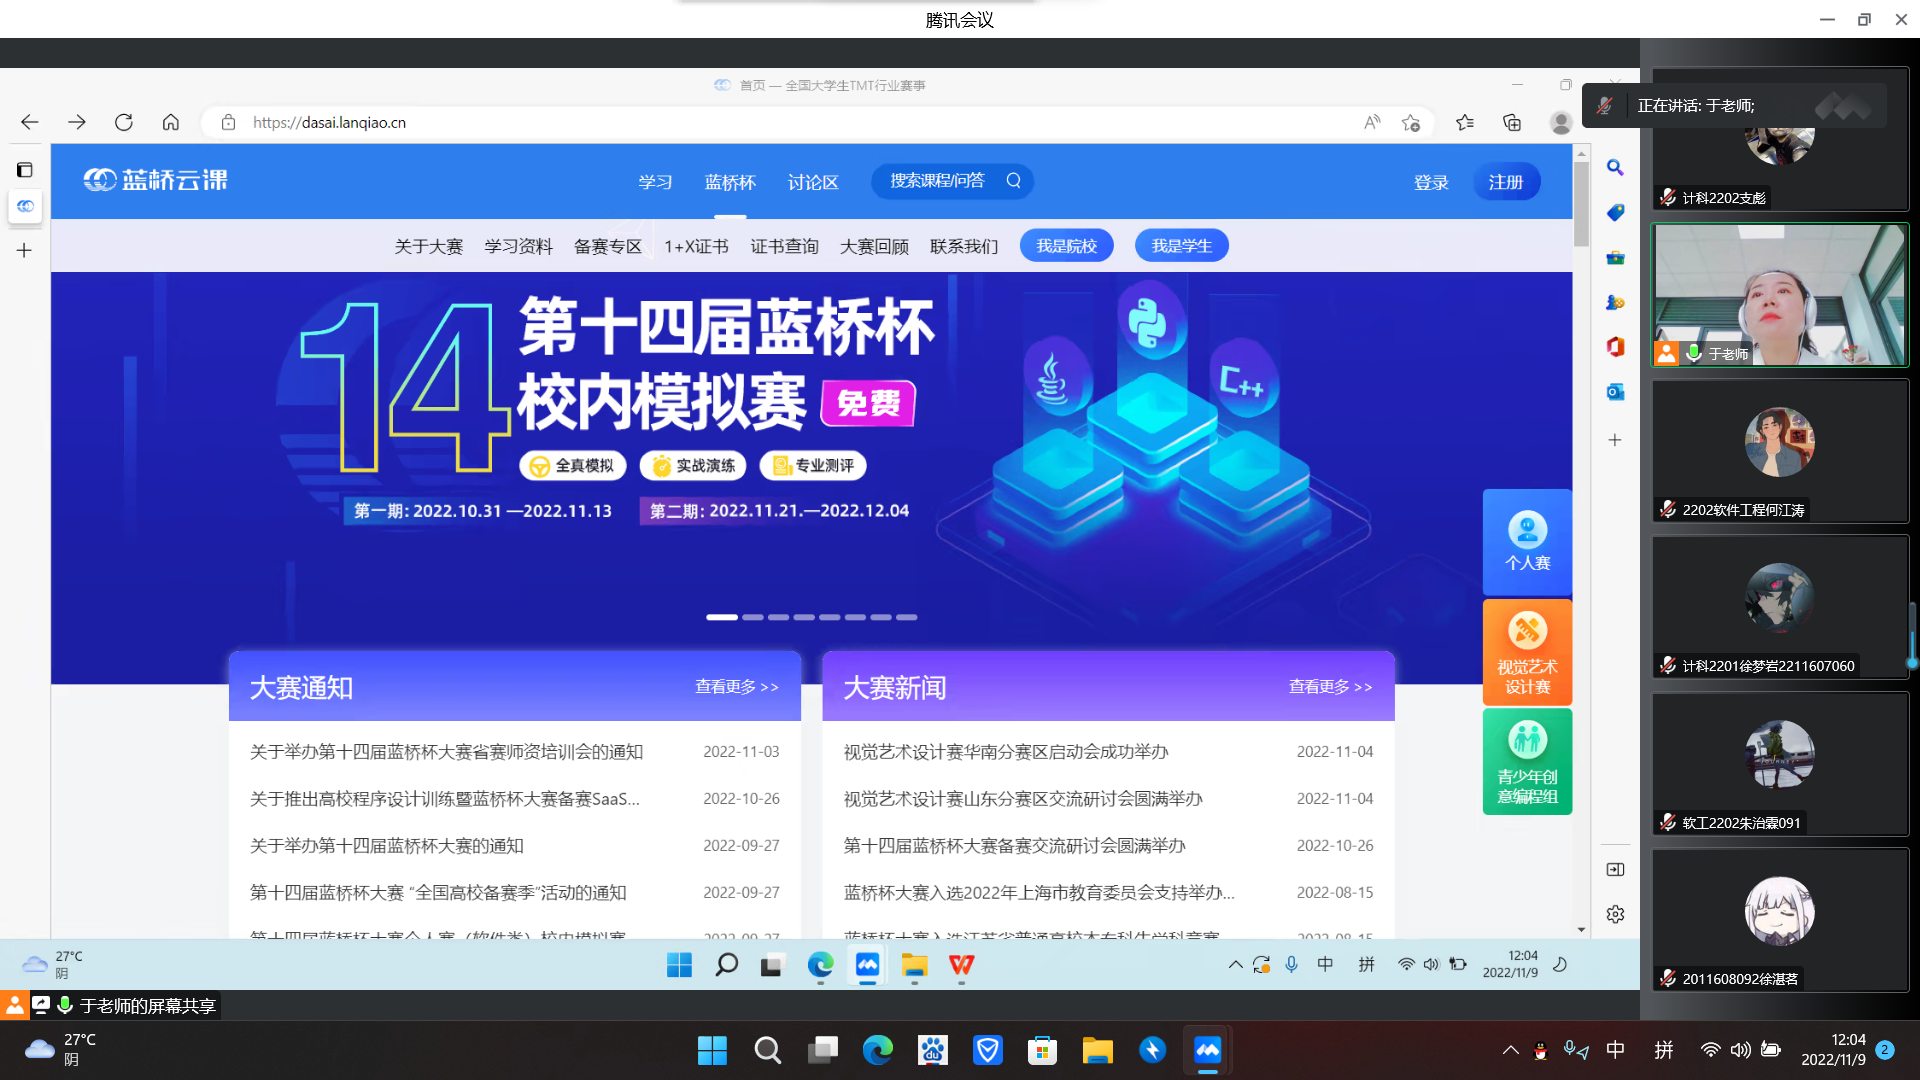Open the Edge sidebar shopping tag icon

(x=1615, y=213)
